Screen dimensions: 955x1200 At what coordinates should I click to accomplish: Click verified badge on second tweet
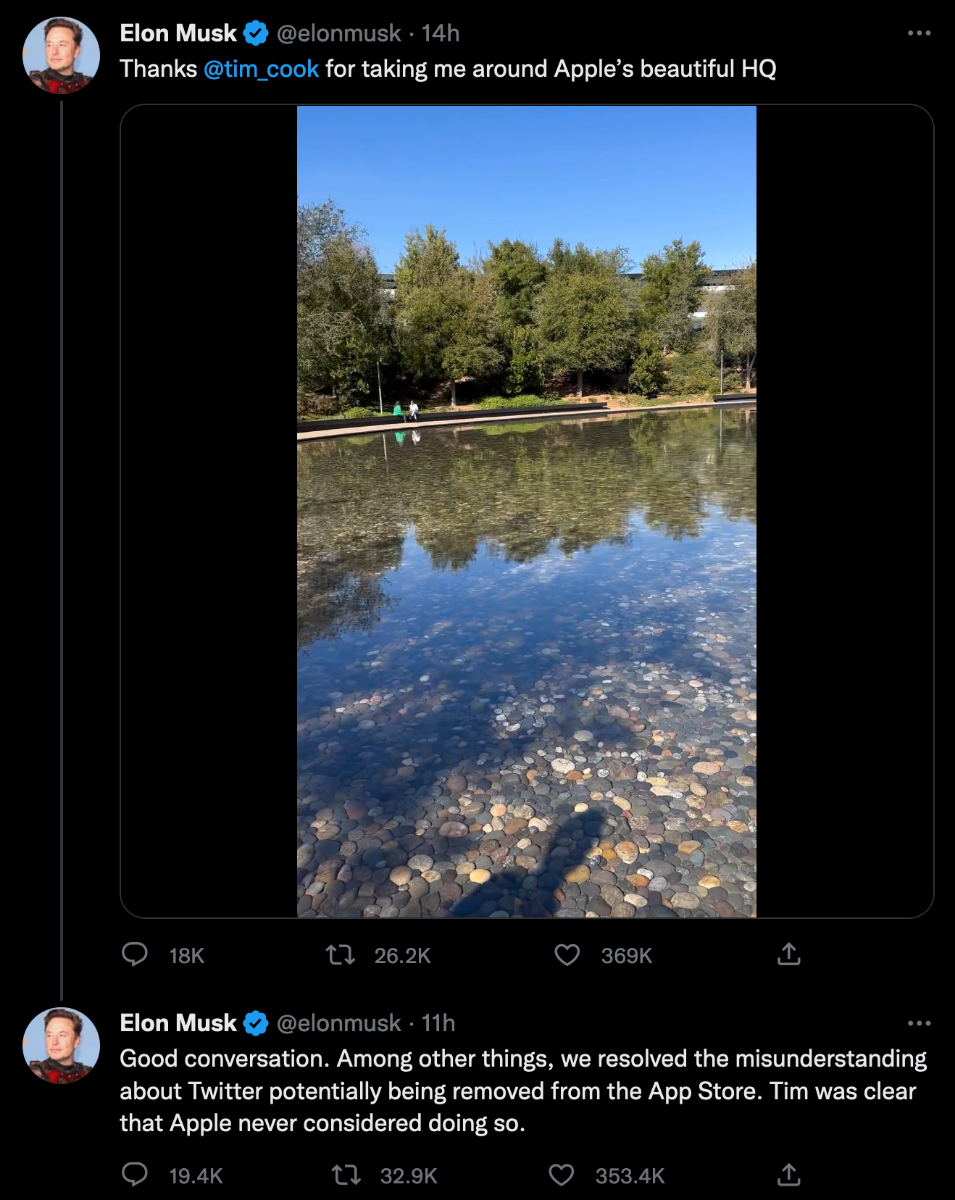click(256, 1023)
